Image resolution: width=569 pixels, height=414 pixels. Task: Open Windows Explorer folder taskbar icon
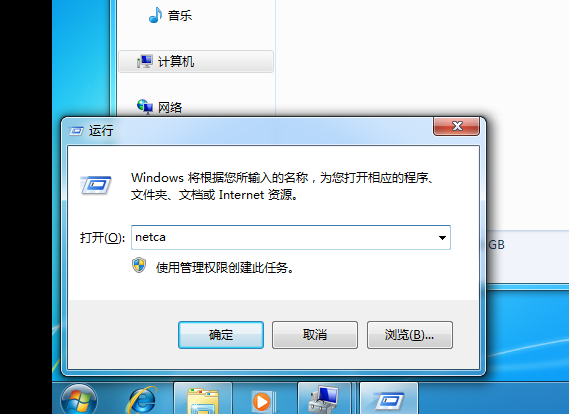click(x=203, y=399)
